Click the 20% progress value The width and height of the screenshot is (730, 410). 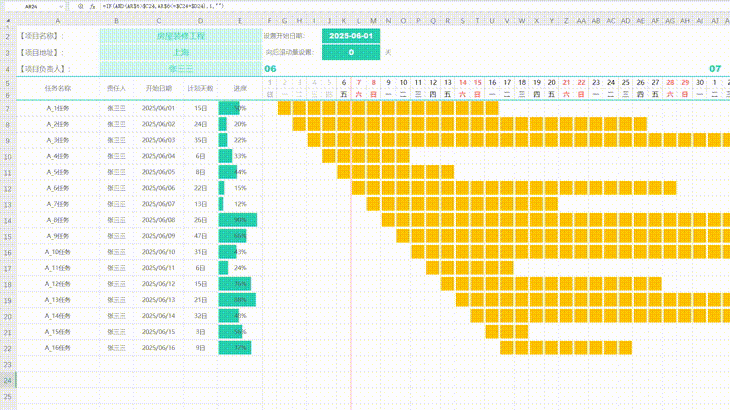pyautogui.click(x=240, y=124)
